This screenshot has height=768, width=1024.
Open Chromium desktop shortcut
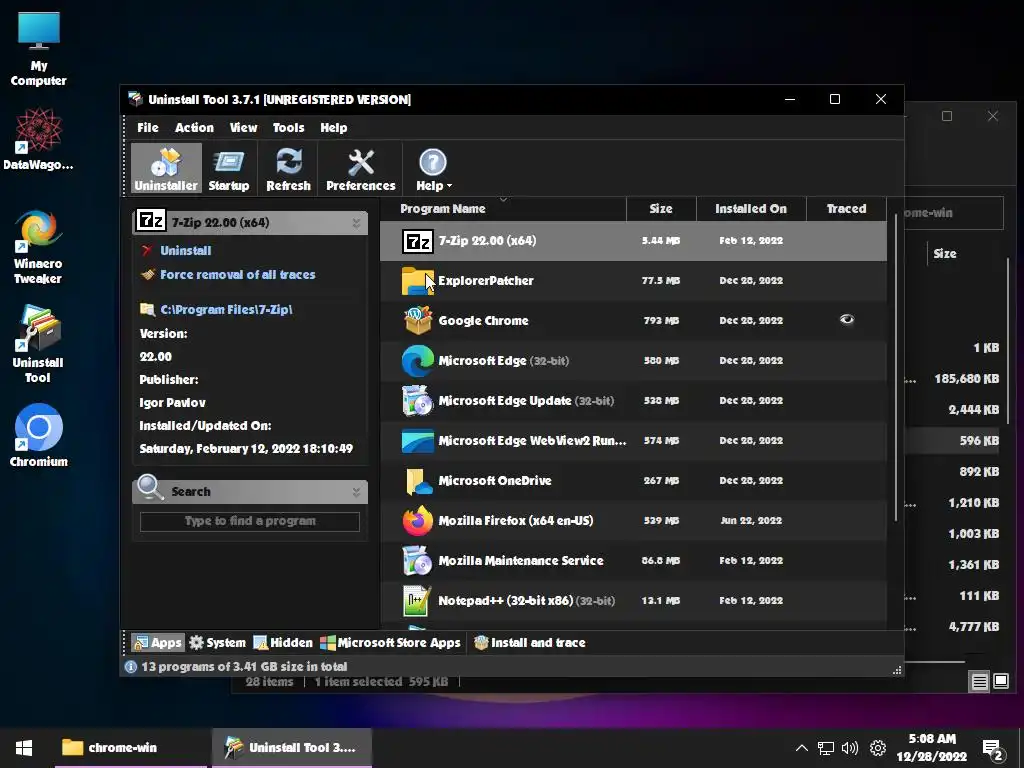[x=39, y=435]
